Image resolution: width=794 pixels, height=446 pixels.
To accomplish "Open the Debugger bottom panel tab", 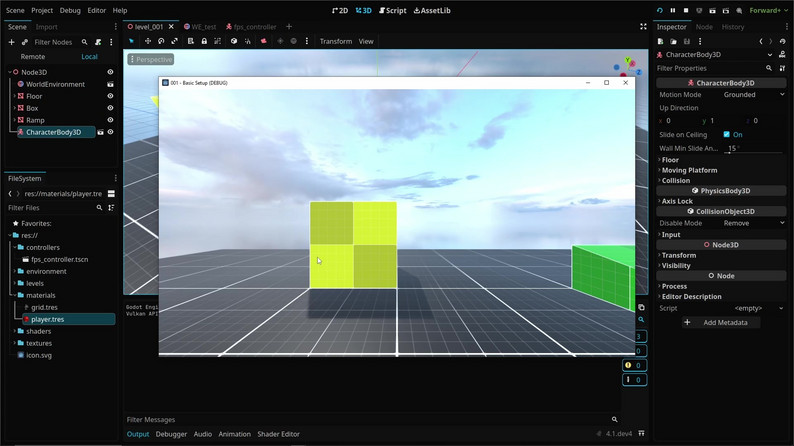I will (x=171, y=434).
